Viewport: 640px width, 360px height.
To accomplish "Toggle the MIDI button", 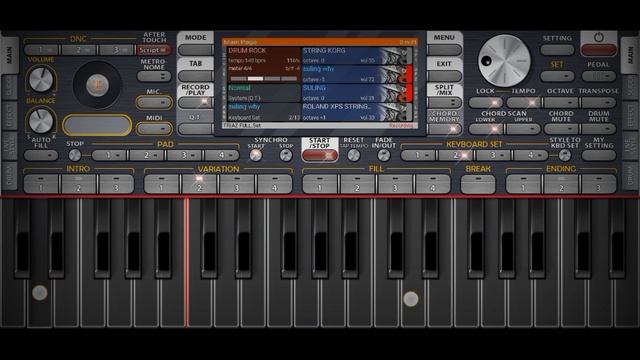I will (x=154, y=129).
